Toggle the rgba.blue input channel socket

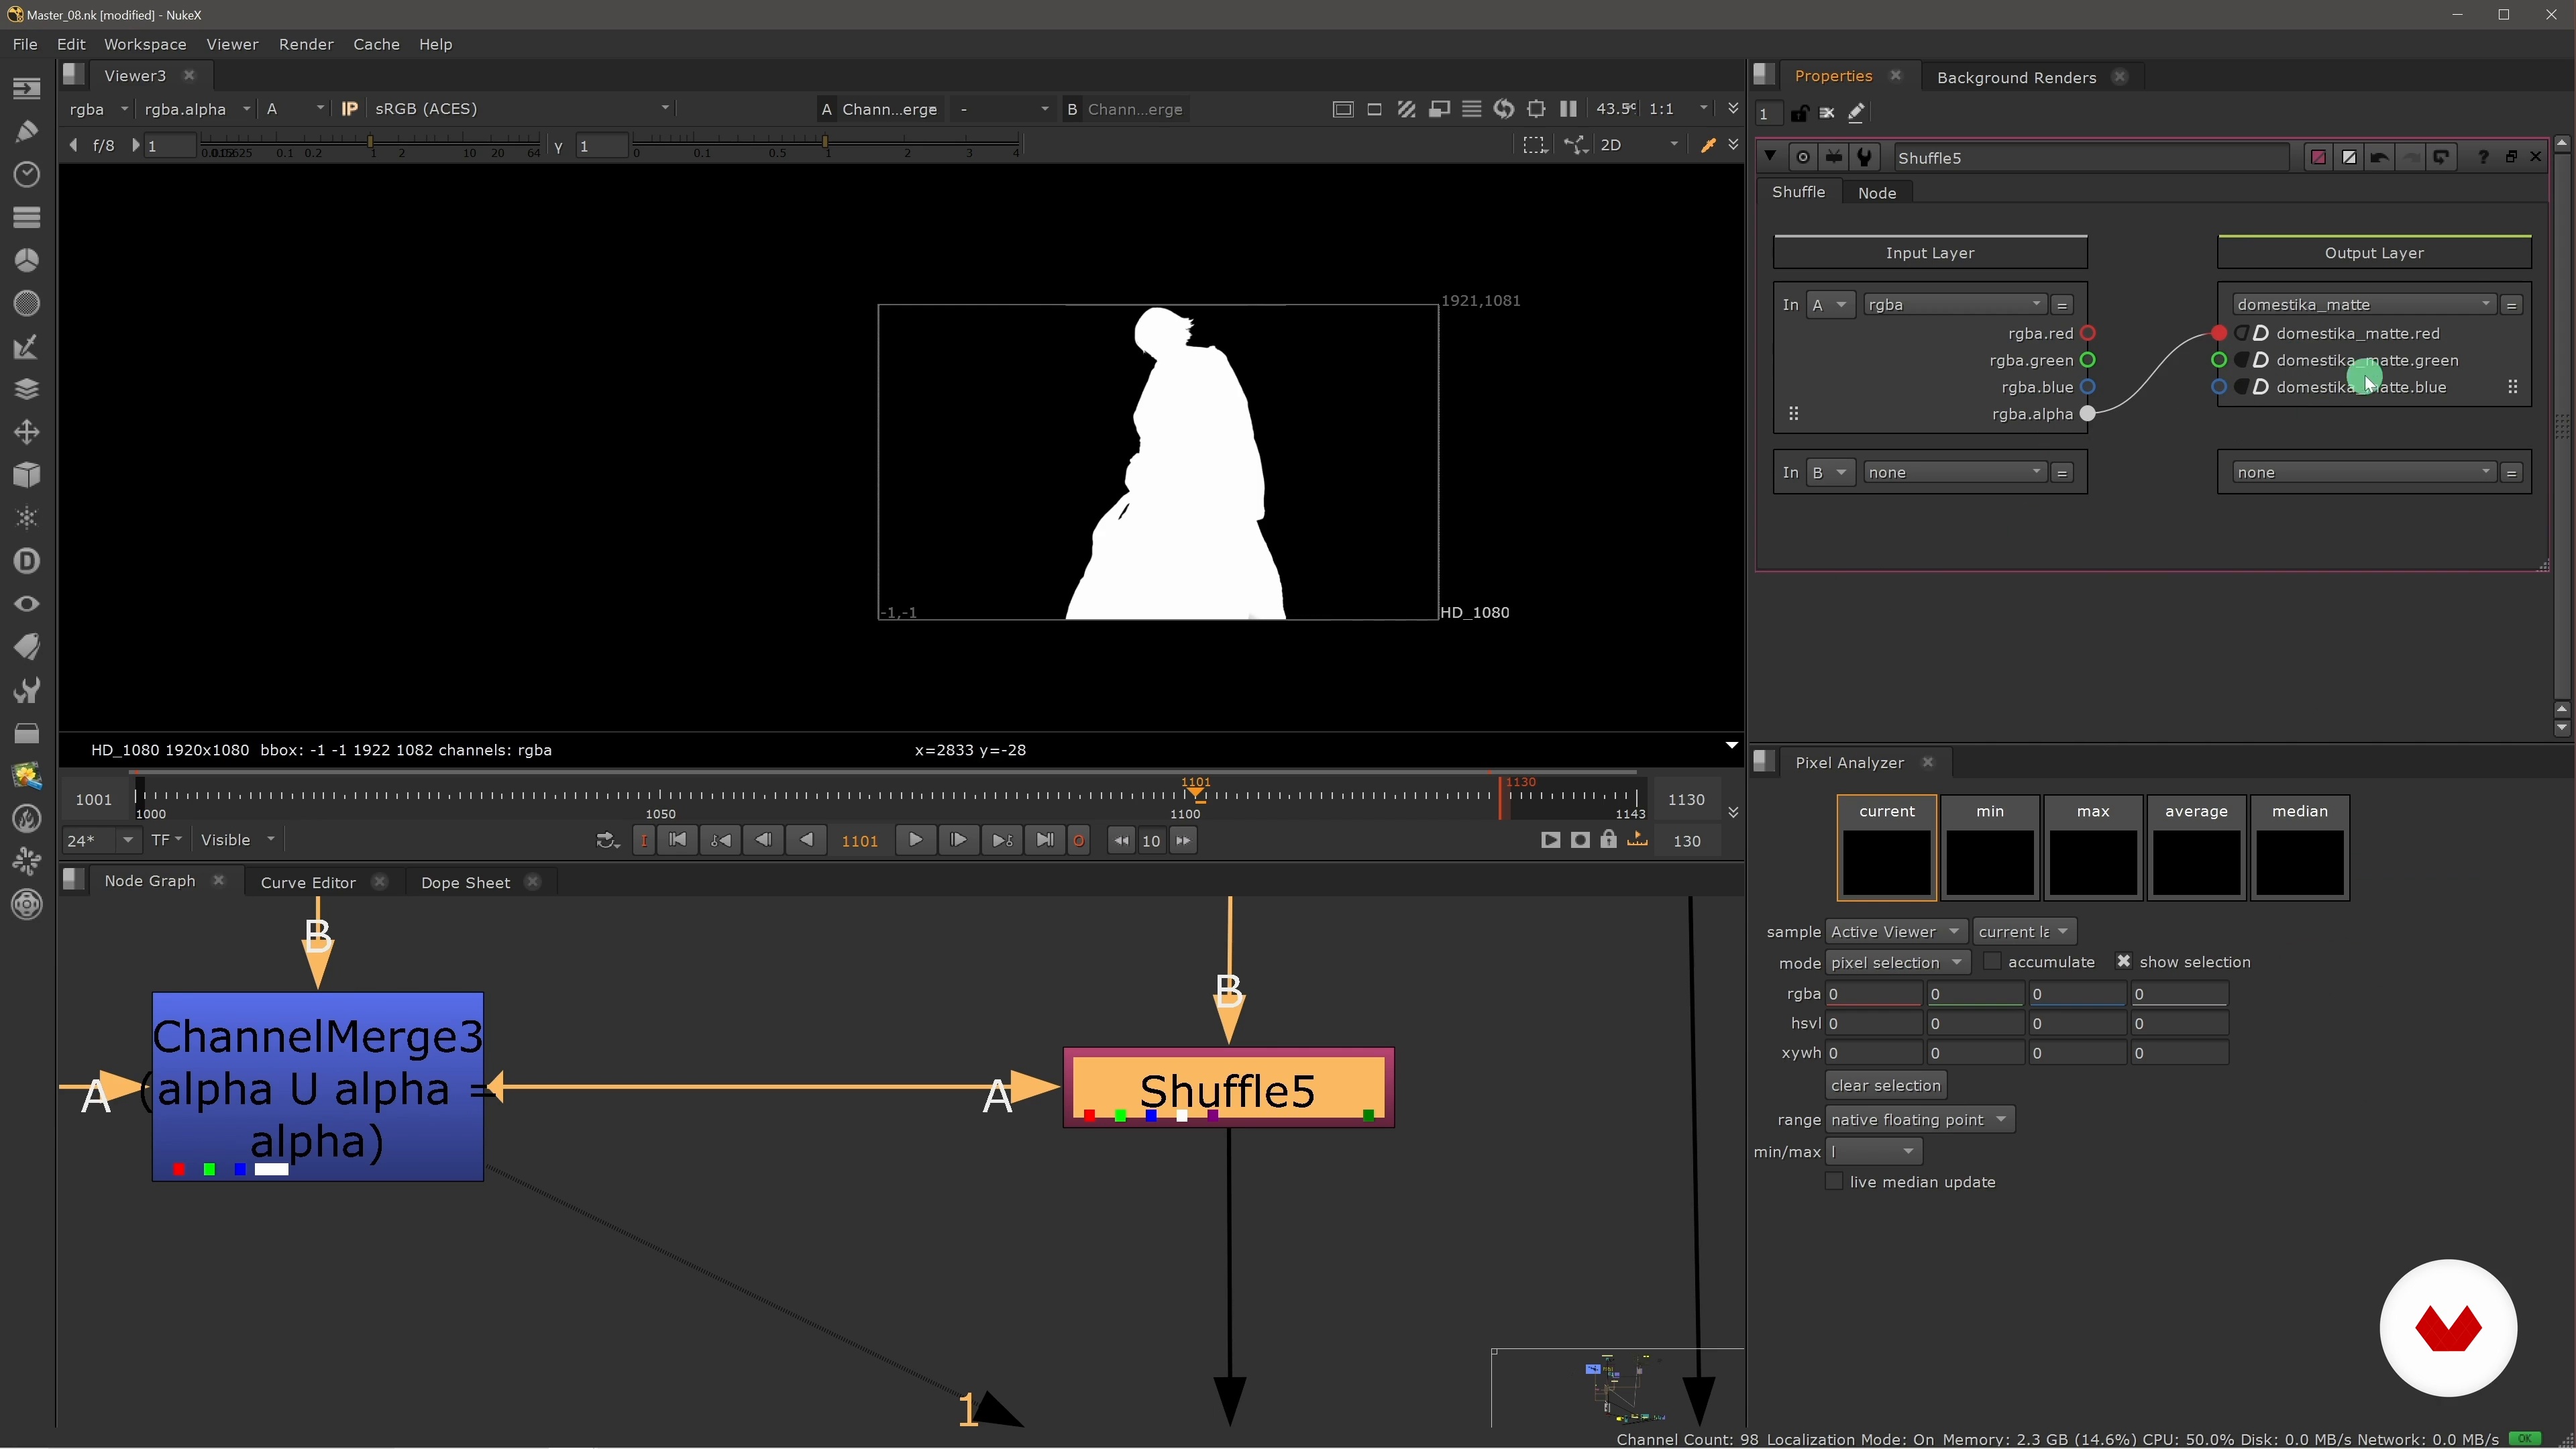tap(2088, 388)
